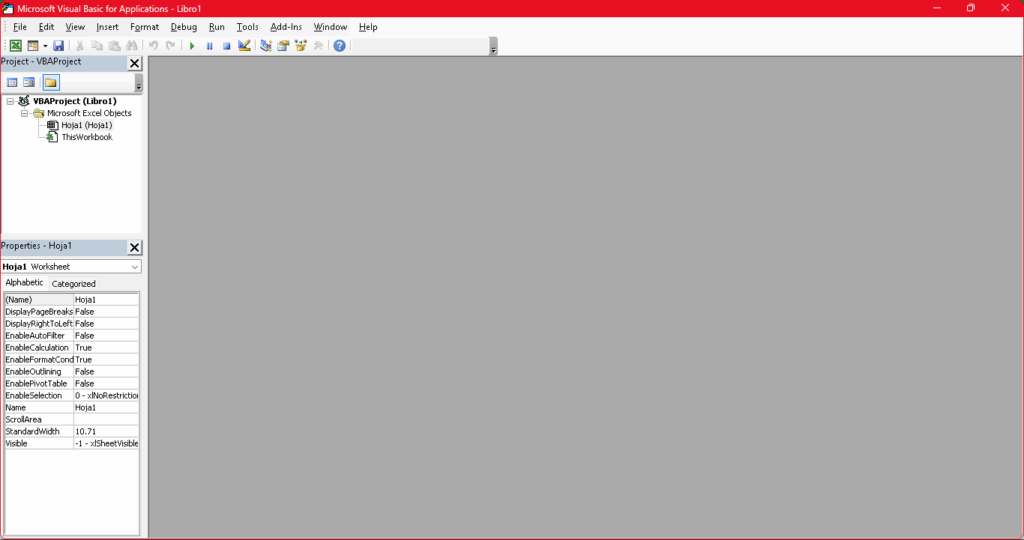Open the File menu

click(x=20, y=27)
